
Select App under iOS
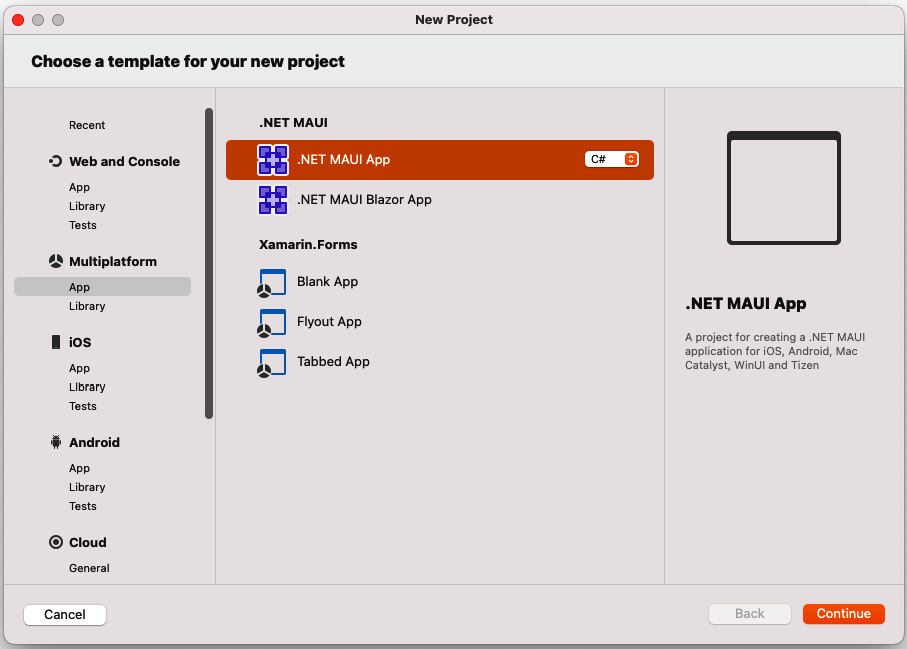[x=79, y=368]
